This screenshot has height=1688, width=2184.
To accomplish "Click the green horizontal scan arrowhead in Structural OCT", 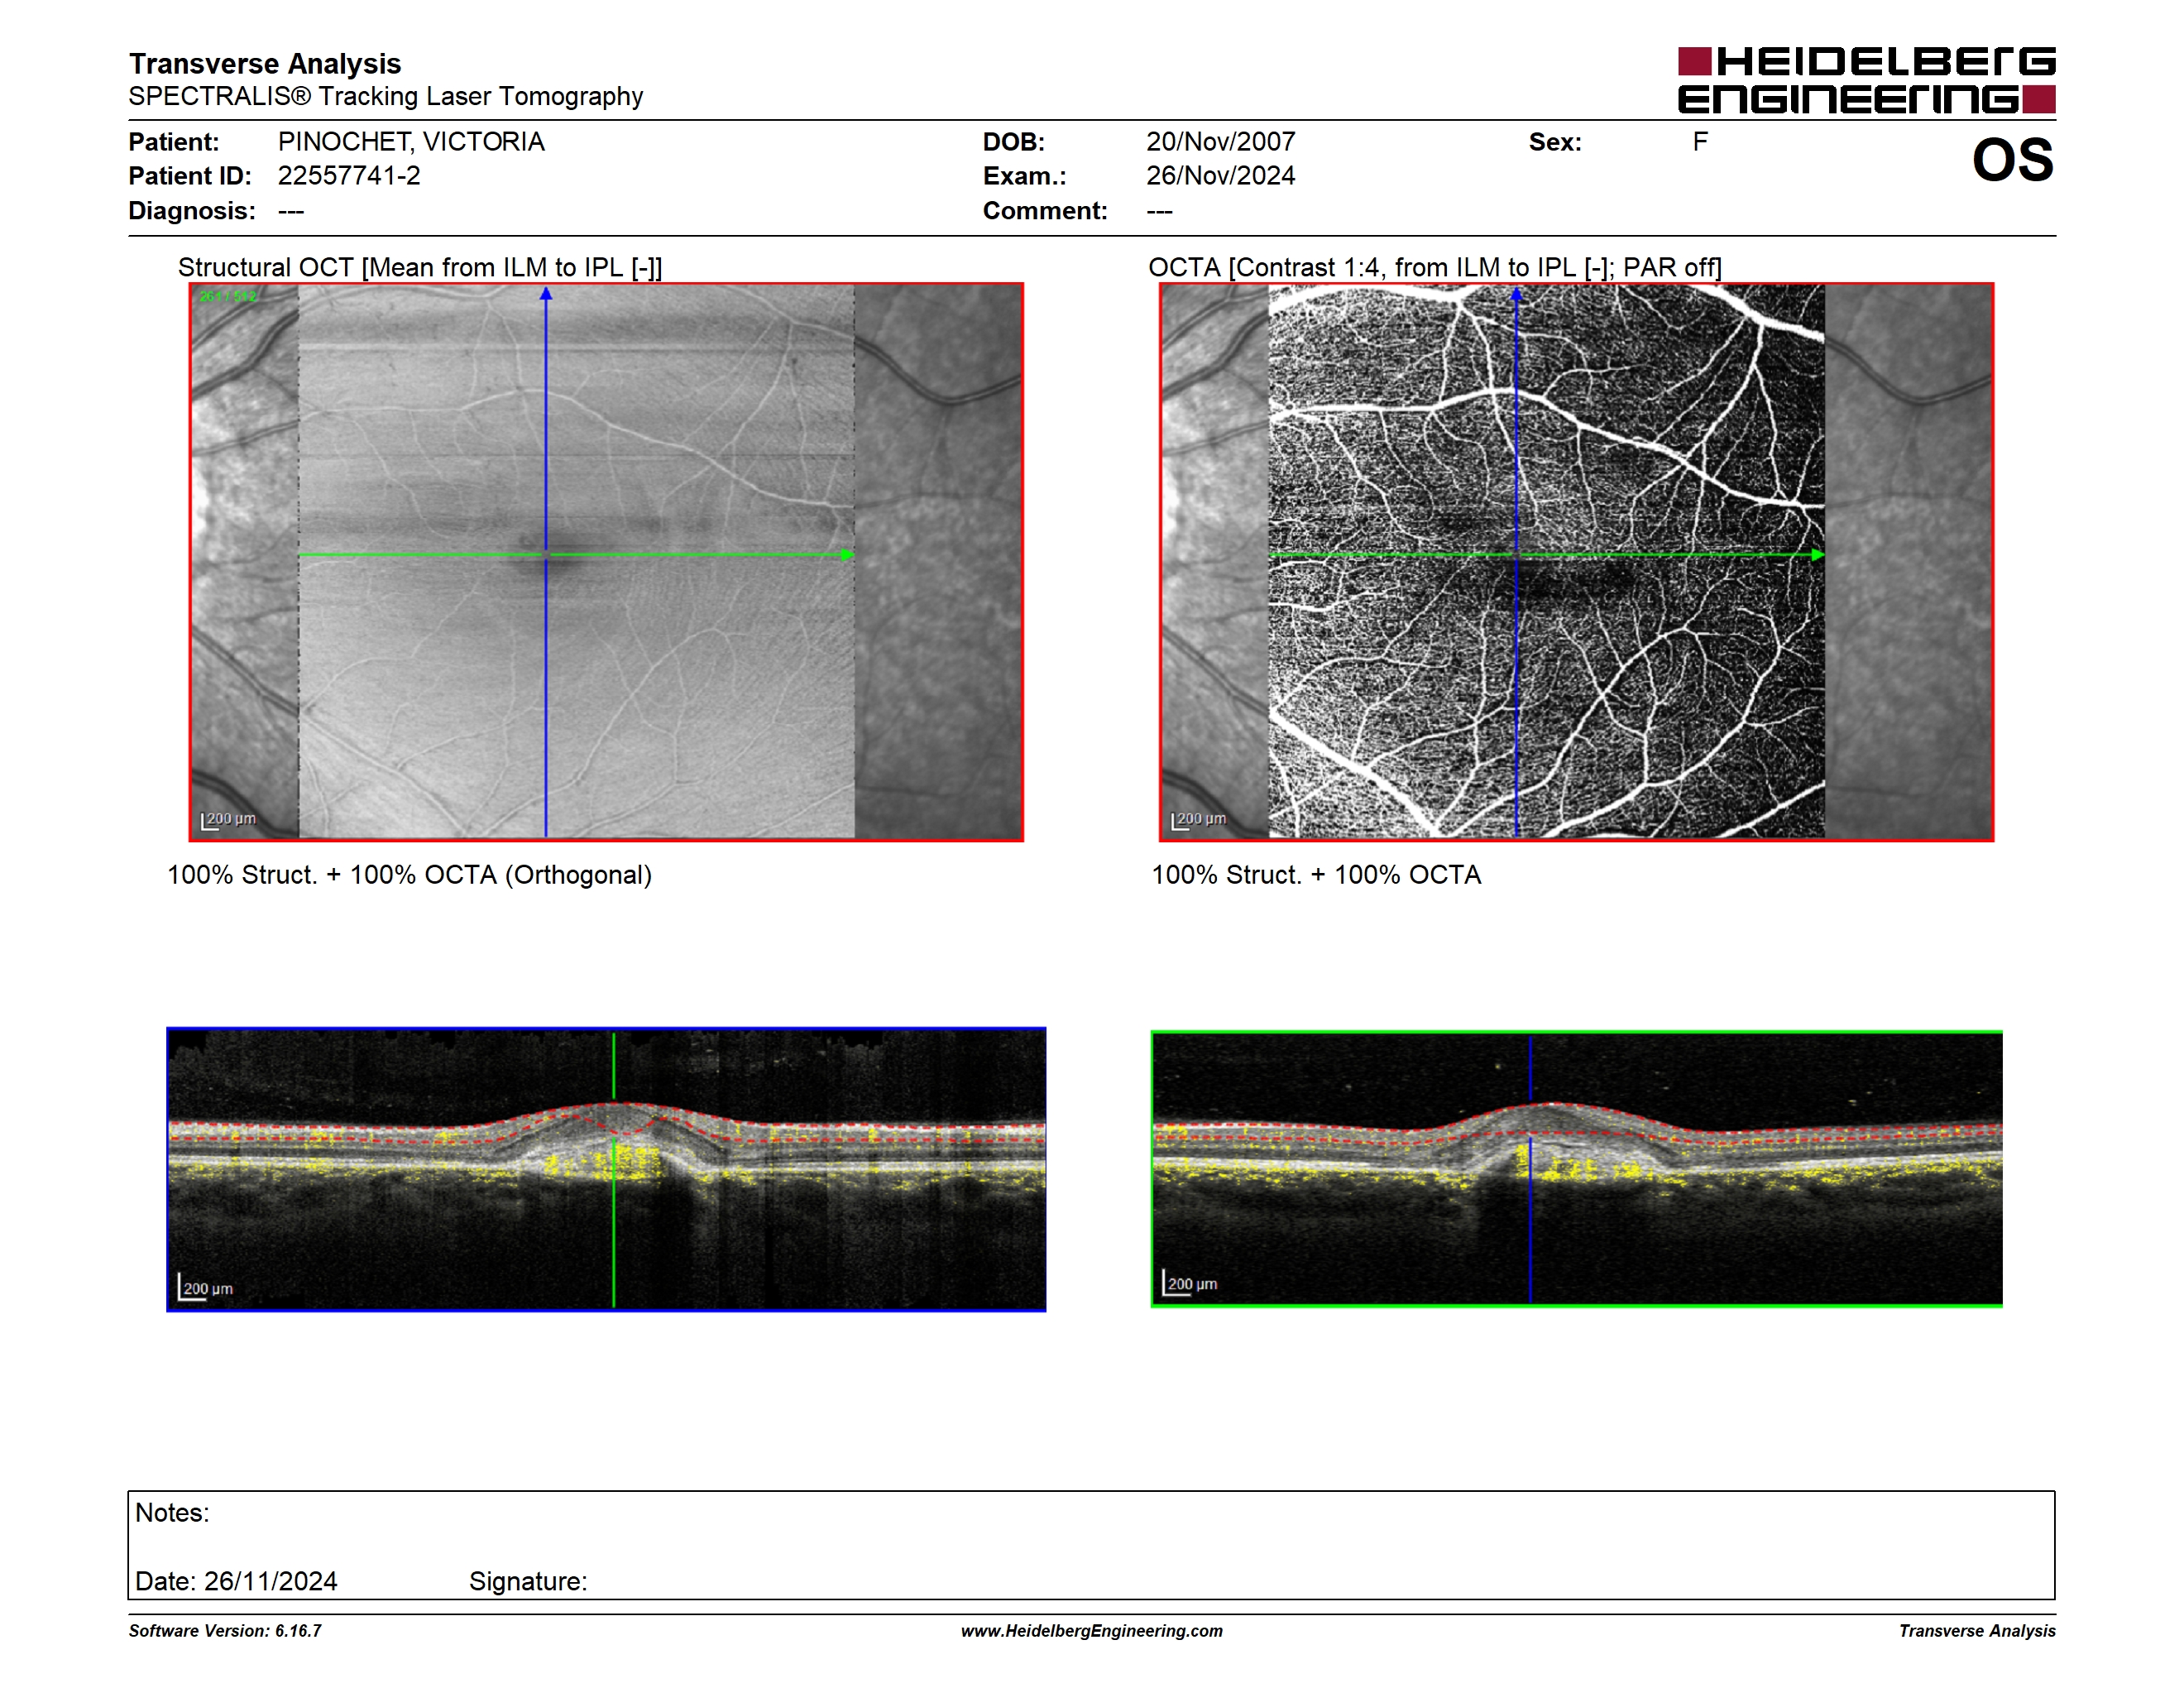I will [847, 554].
